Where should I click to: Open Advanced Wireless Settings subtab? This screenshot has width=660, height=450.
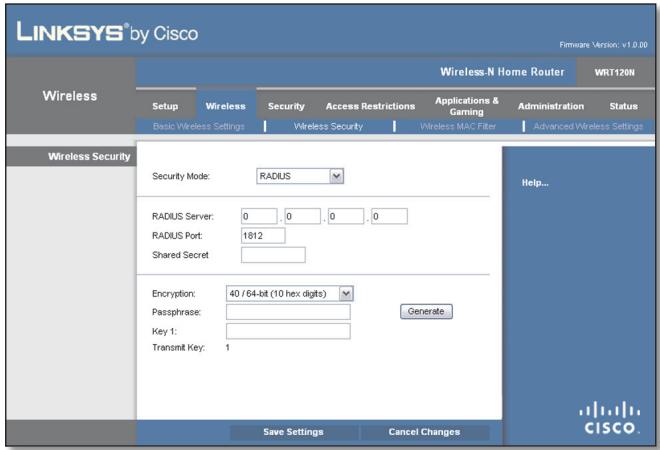[x=588, y=126]
